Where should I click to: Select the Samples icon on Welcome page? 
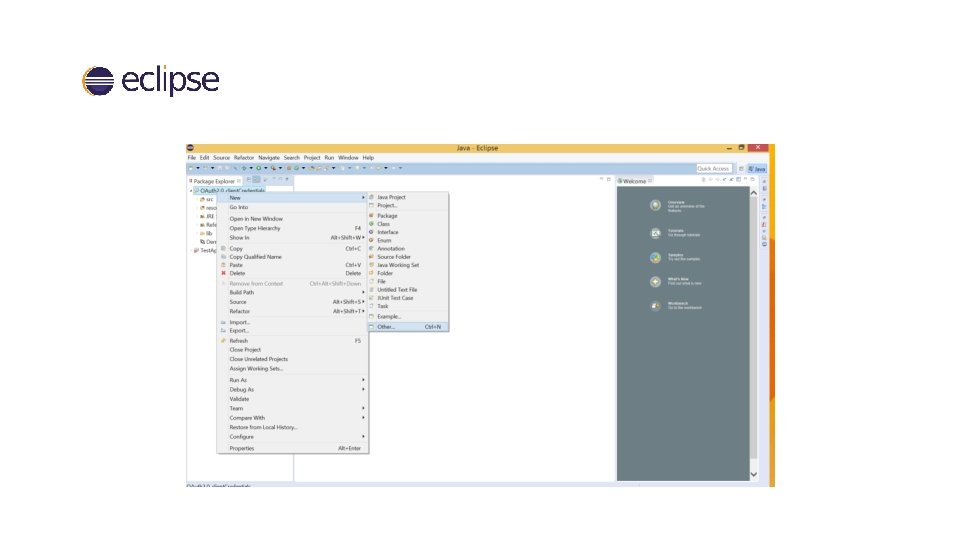pos(655,257)
